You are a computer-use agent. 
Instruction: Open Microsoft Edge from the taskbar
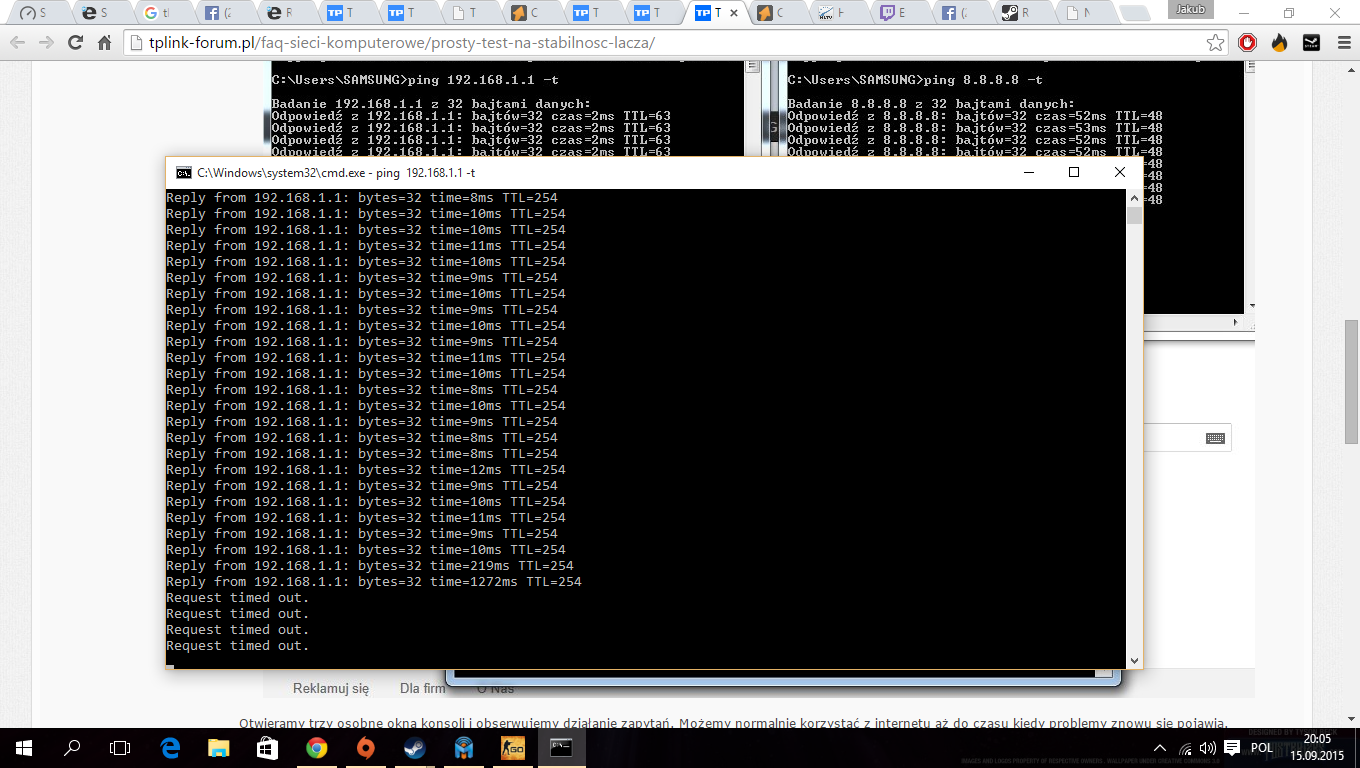170,747
